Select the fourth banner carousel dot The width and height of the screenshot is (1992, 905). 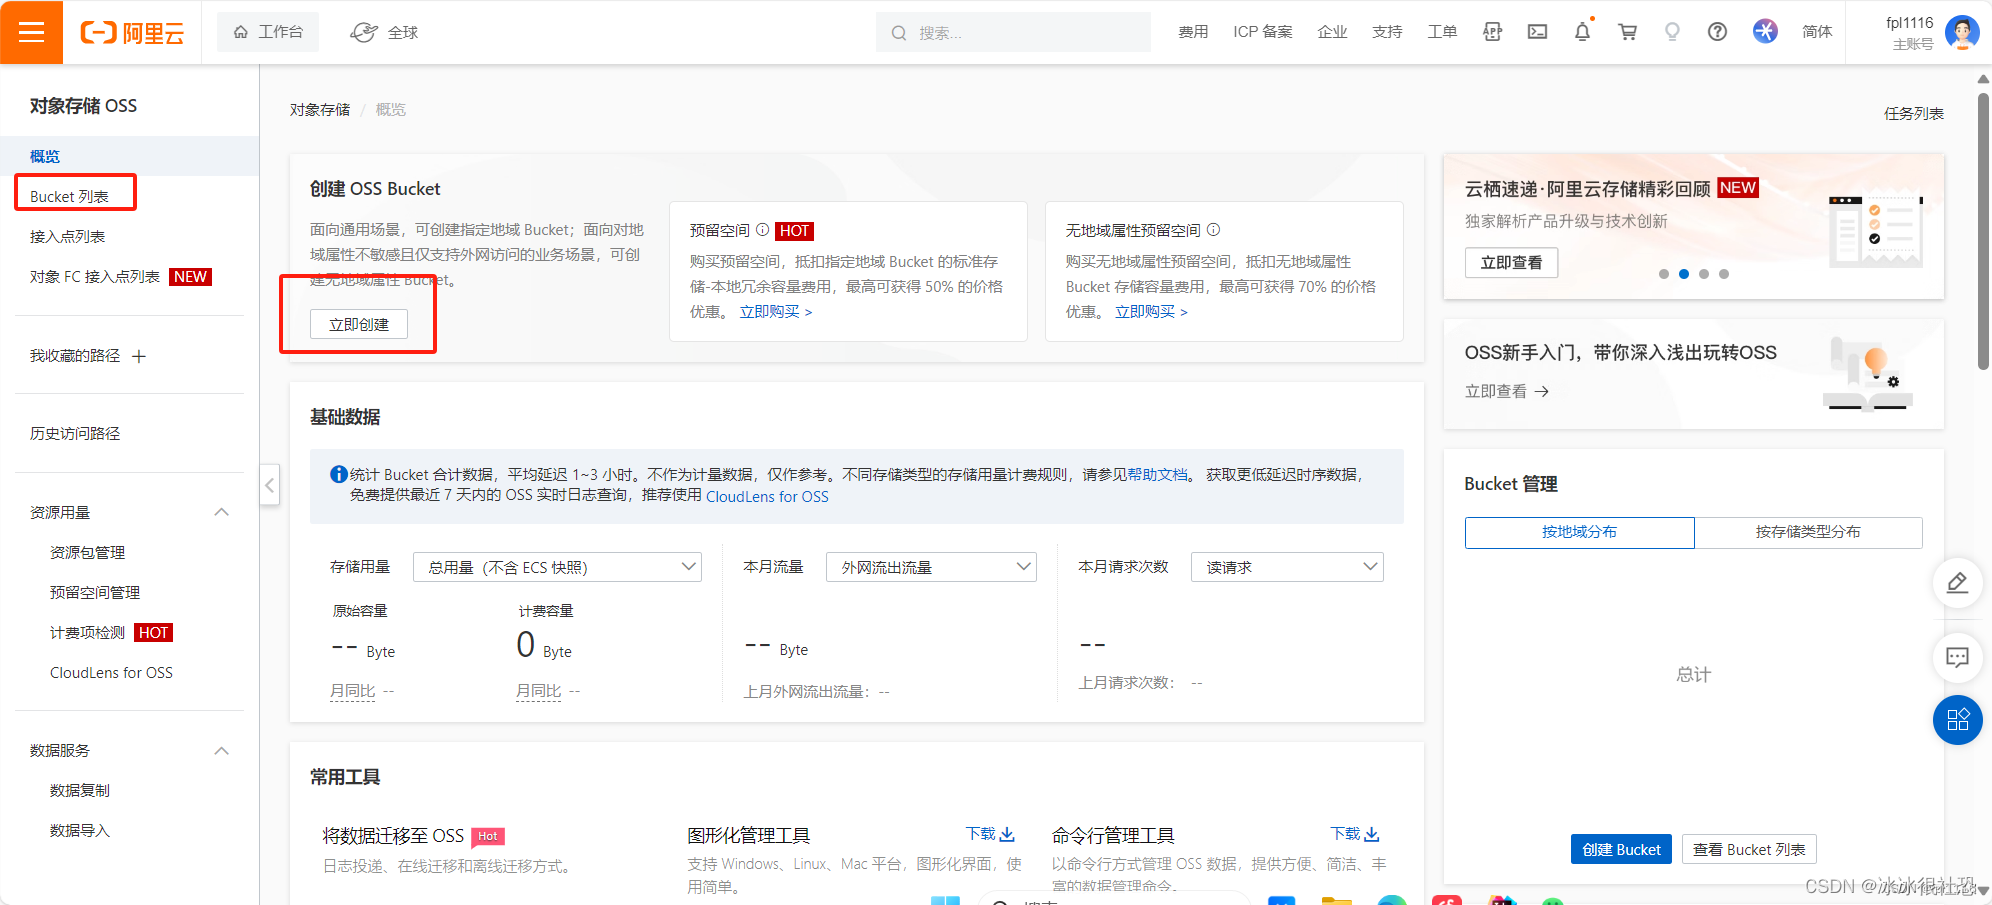tap(1724, 274)
